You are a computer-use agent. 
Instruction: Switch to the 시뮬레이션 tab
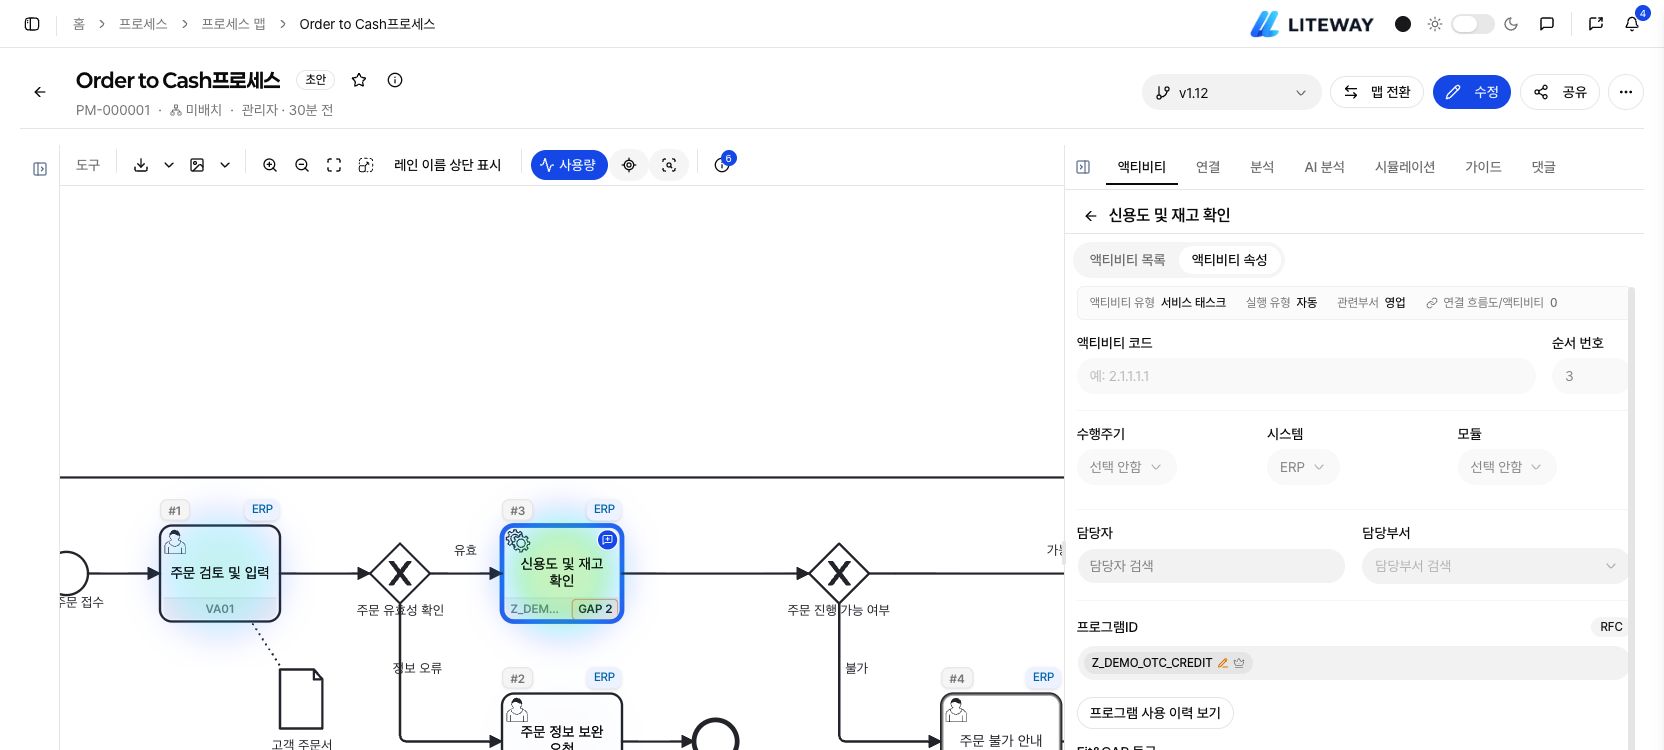(x=1404, y=167)
